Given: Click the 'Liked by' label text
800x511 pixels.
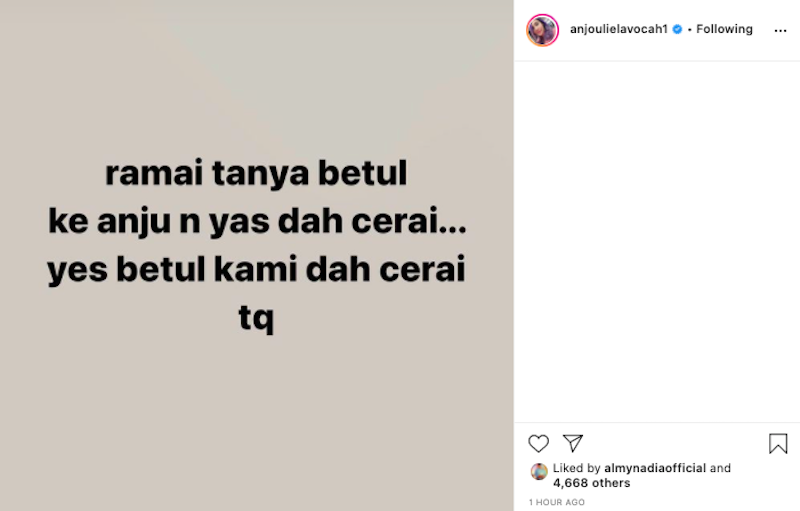Looking at the screenshot, I should [x=577, y=468].
